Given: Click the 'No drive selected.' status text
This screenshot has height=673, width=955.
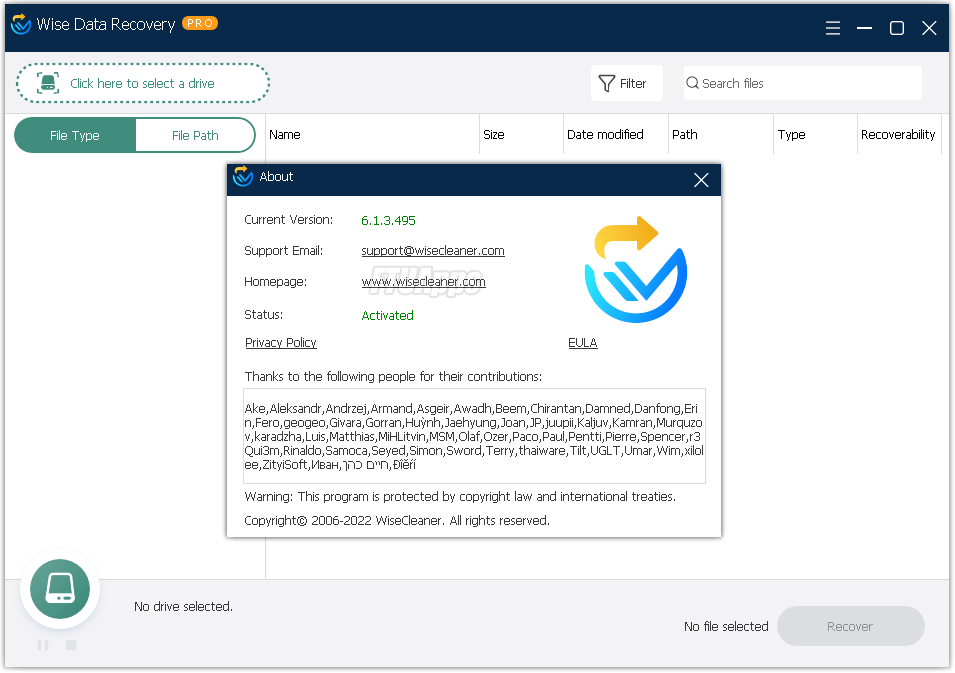Looking at the screenshot, I should point(183,607).
